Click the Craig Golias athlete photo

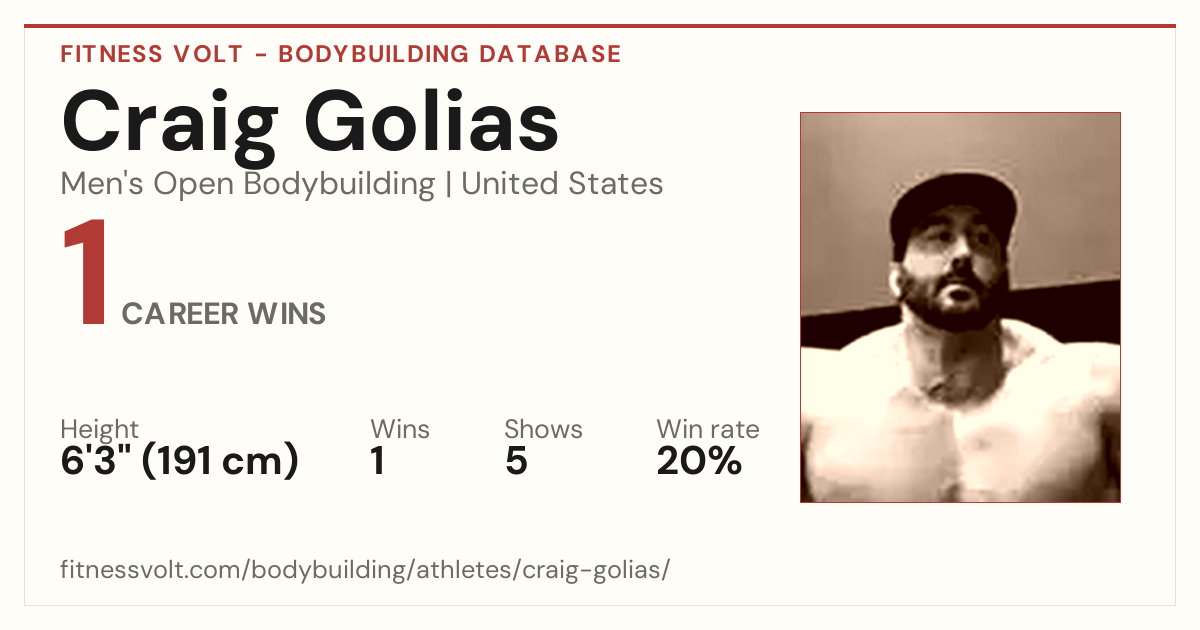click(960, 307)
